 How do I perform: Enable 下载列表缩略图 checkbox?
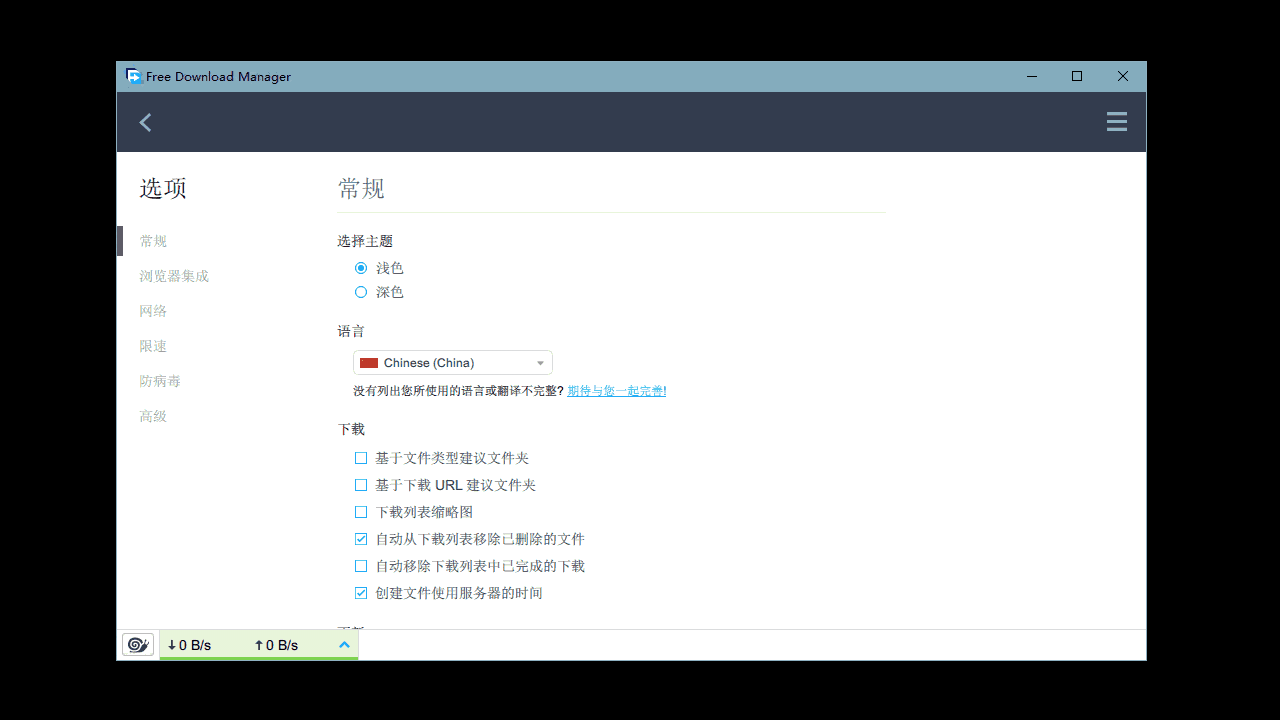(x=361, y=511)
